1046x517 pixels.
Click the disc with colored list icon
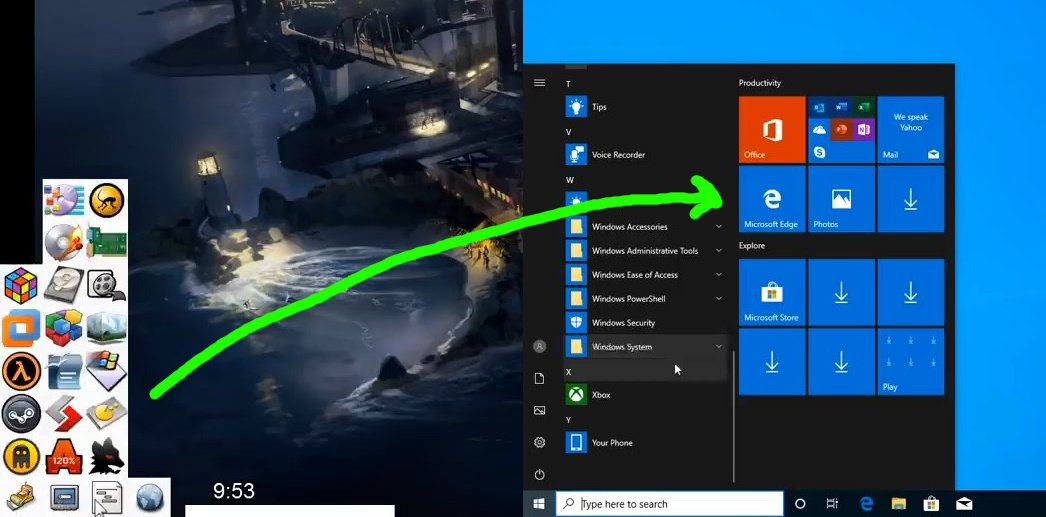(x=64, y=199)
